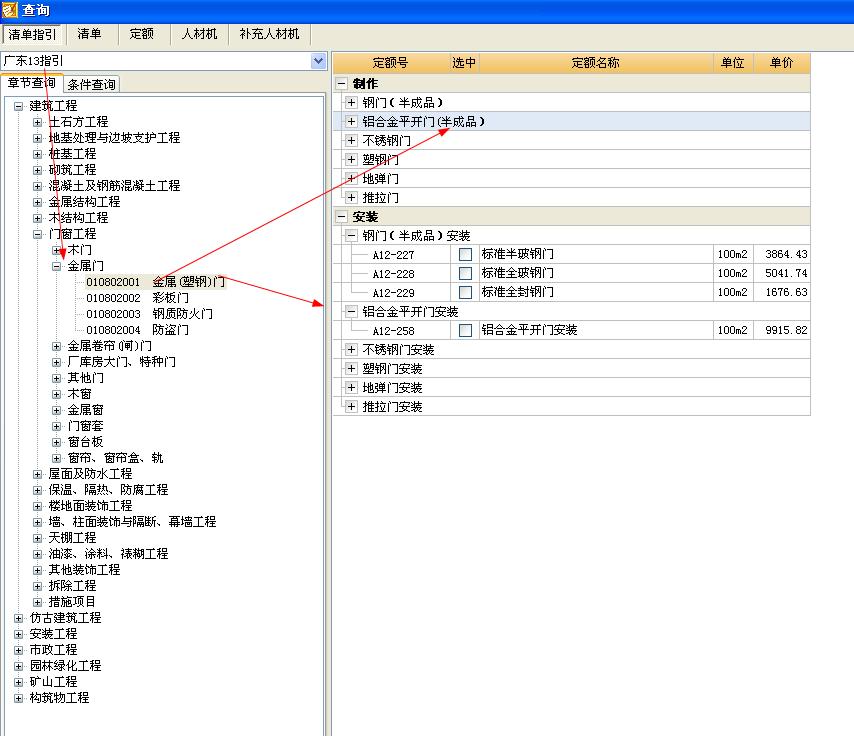Click the 定额名称 column header
This screenshot has height=736, width=854.
[x=596, y=63]
